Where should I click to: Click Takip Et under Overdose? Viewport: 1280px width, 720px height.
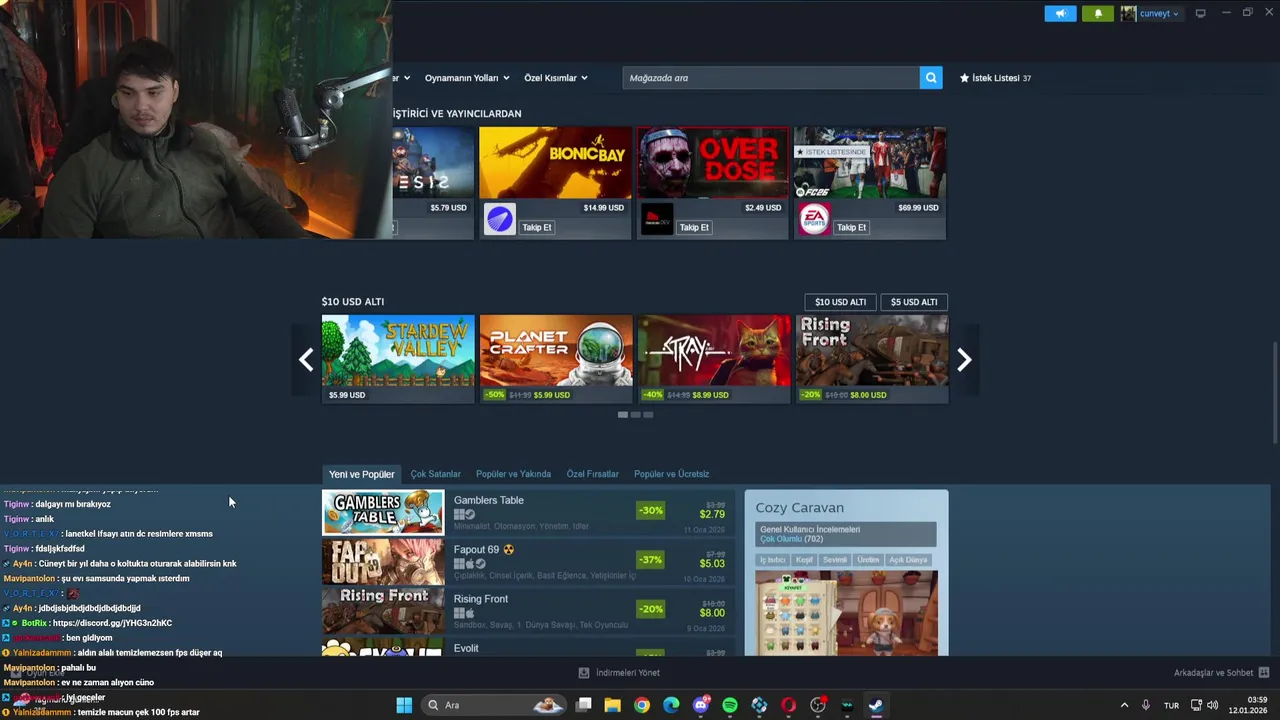click(694, 227)
